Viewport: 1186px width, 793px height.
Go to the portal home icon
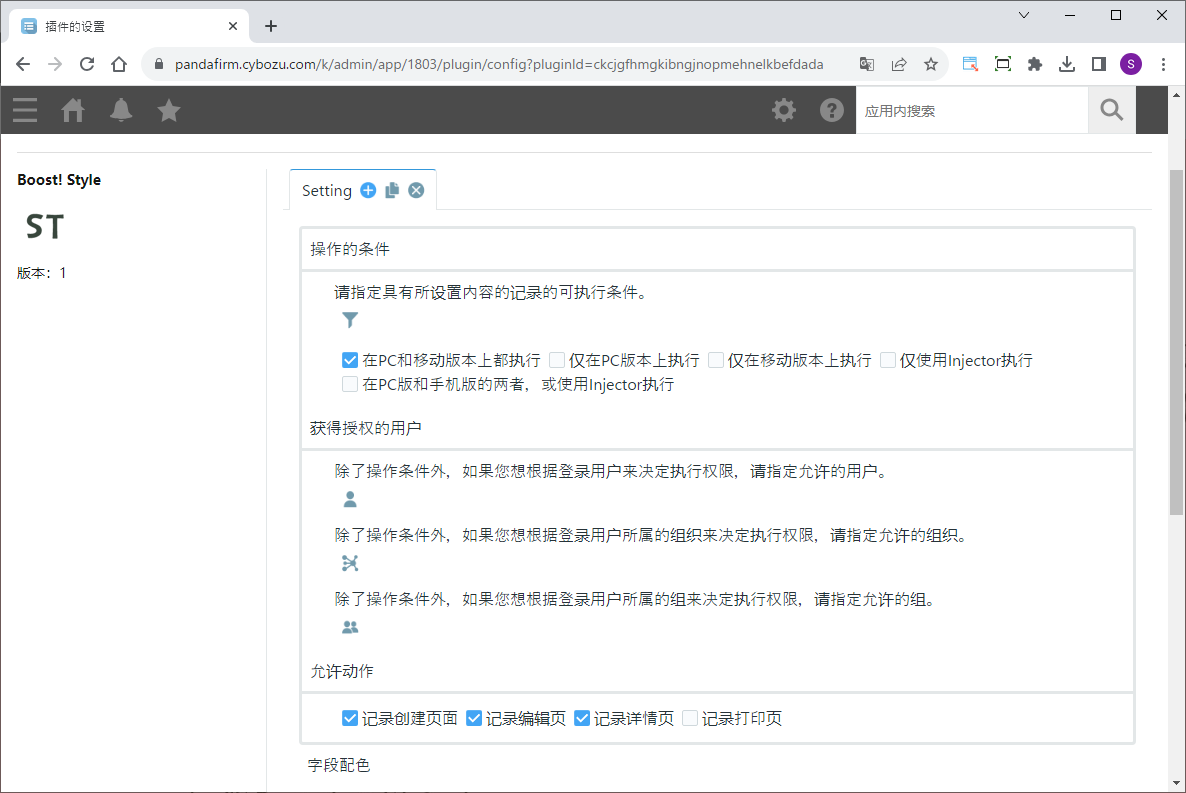[73, 110]
